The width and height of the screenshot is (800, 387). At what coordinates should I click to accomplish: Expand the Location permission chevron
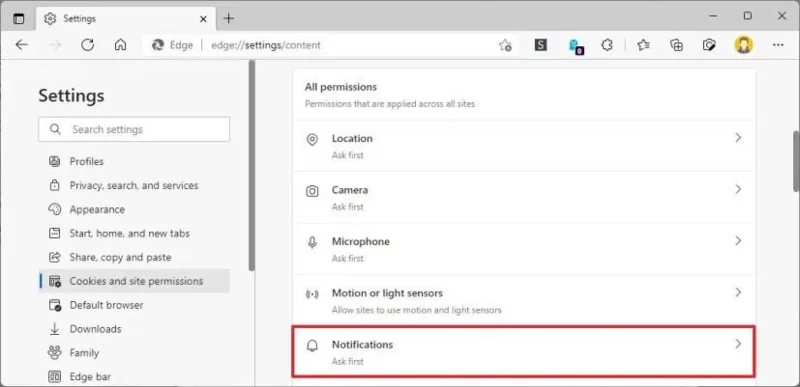click(738, 138)
